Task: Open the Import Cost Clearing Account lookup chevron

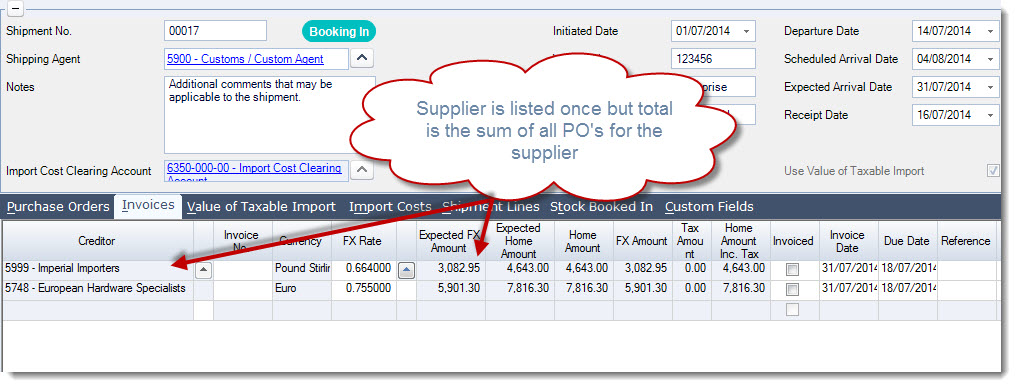Action: [362, 171]
